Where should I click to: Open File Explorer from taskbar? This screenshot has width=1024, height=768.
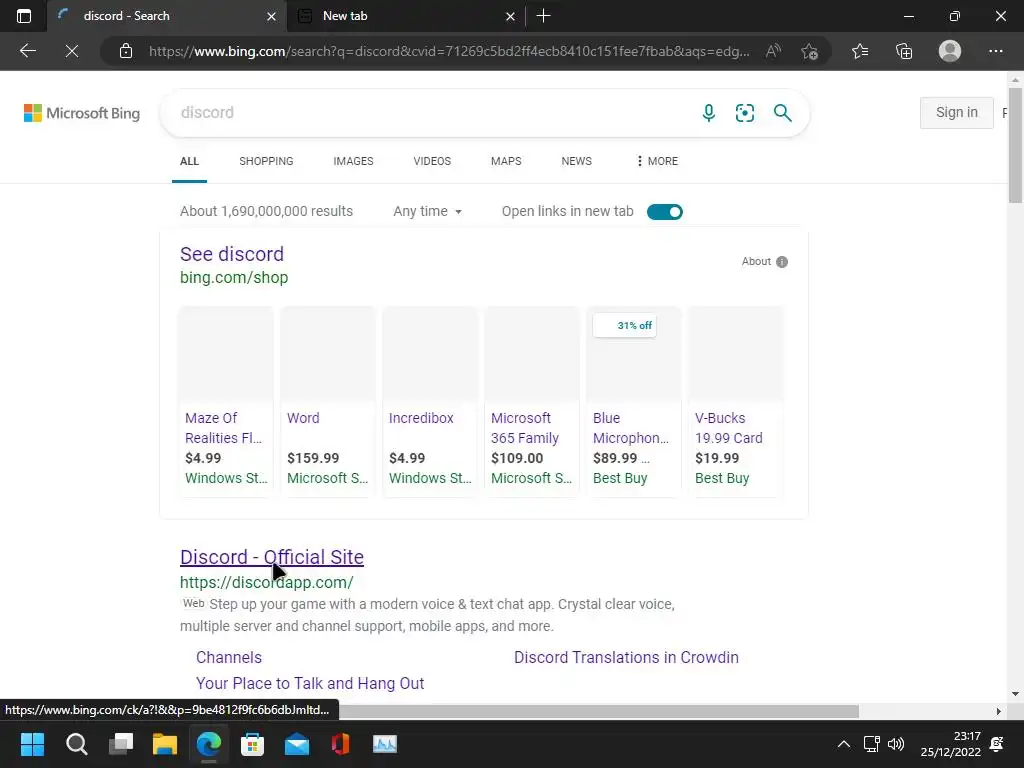[x=165, y=744]
